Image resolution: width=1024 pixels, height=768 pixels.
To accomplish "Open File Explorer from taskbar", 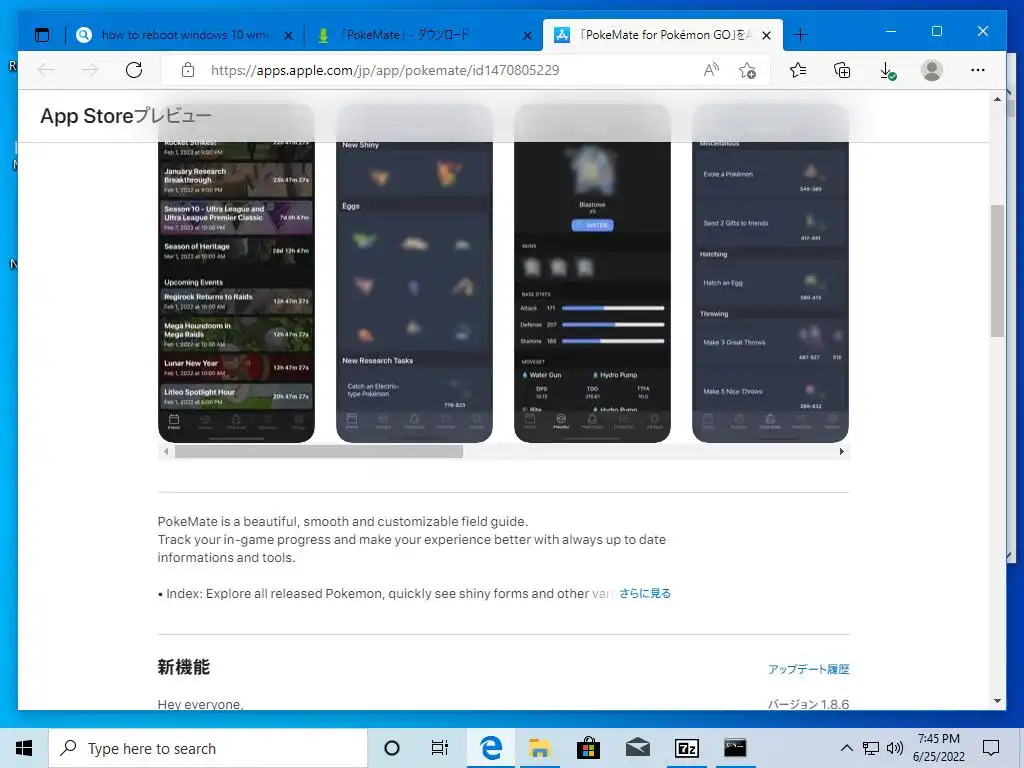I will coord(539,748).
